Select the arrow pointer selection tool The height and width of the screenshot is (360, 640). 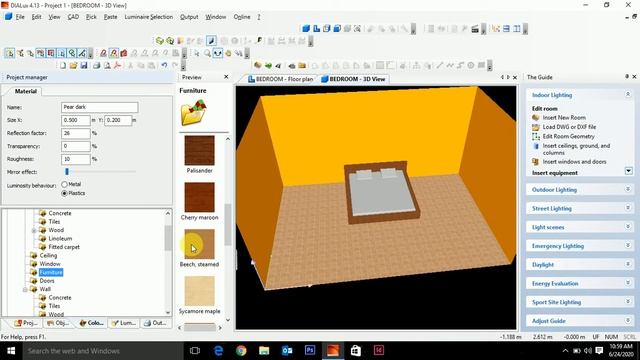pyautogui.click(x=197, y=53)
